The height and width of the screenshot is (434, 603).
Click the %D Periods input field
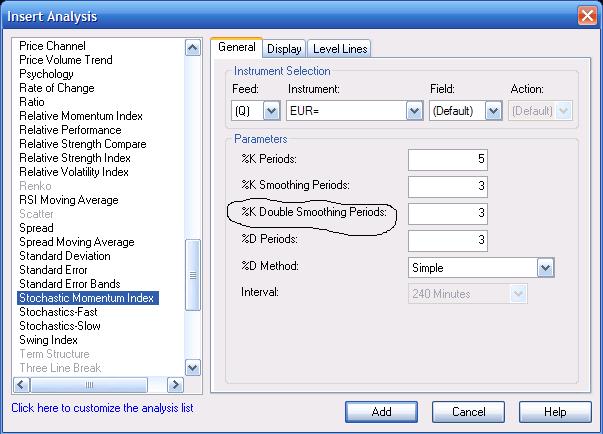click(448, 241)
